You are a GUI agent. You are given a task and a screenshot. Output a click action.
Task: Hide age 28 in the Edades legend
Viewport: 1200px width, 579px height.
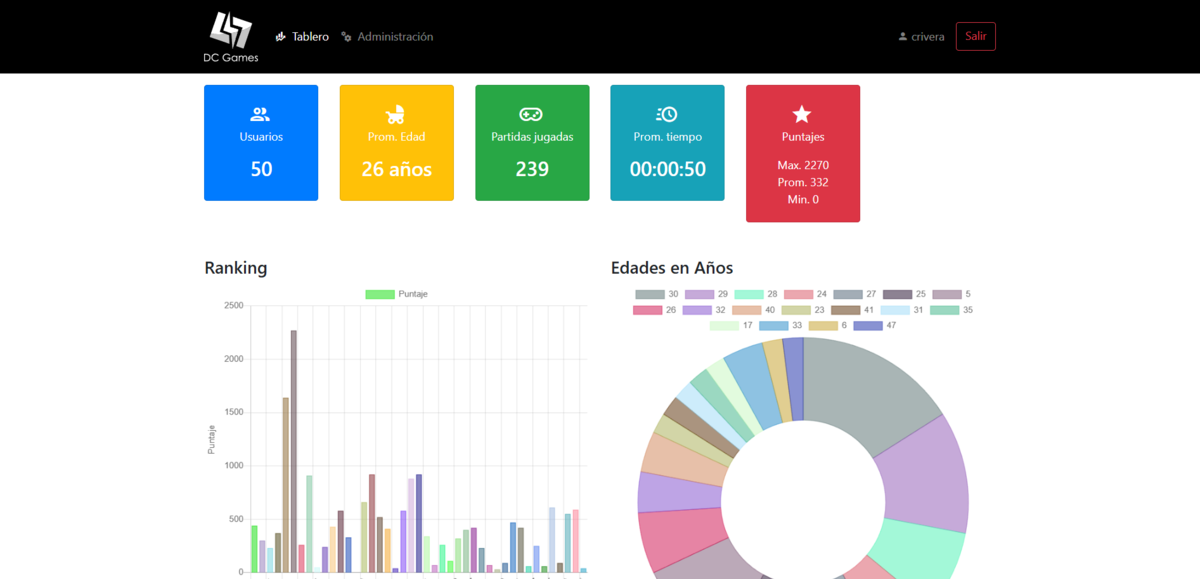pos(756,294)
